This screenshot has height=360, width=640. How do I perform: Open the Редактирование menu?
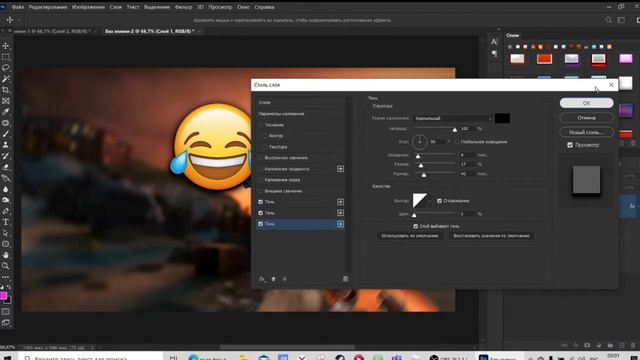[48, 7]
